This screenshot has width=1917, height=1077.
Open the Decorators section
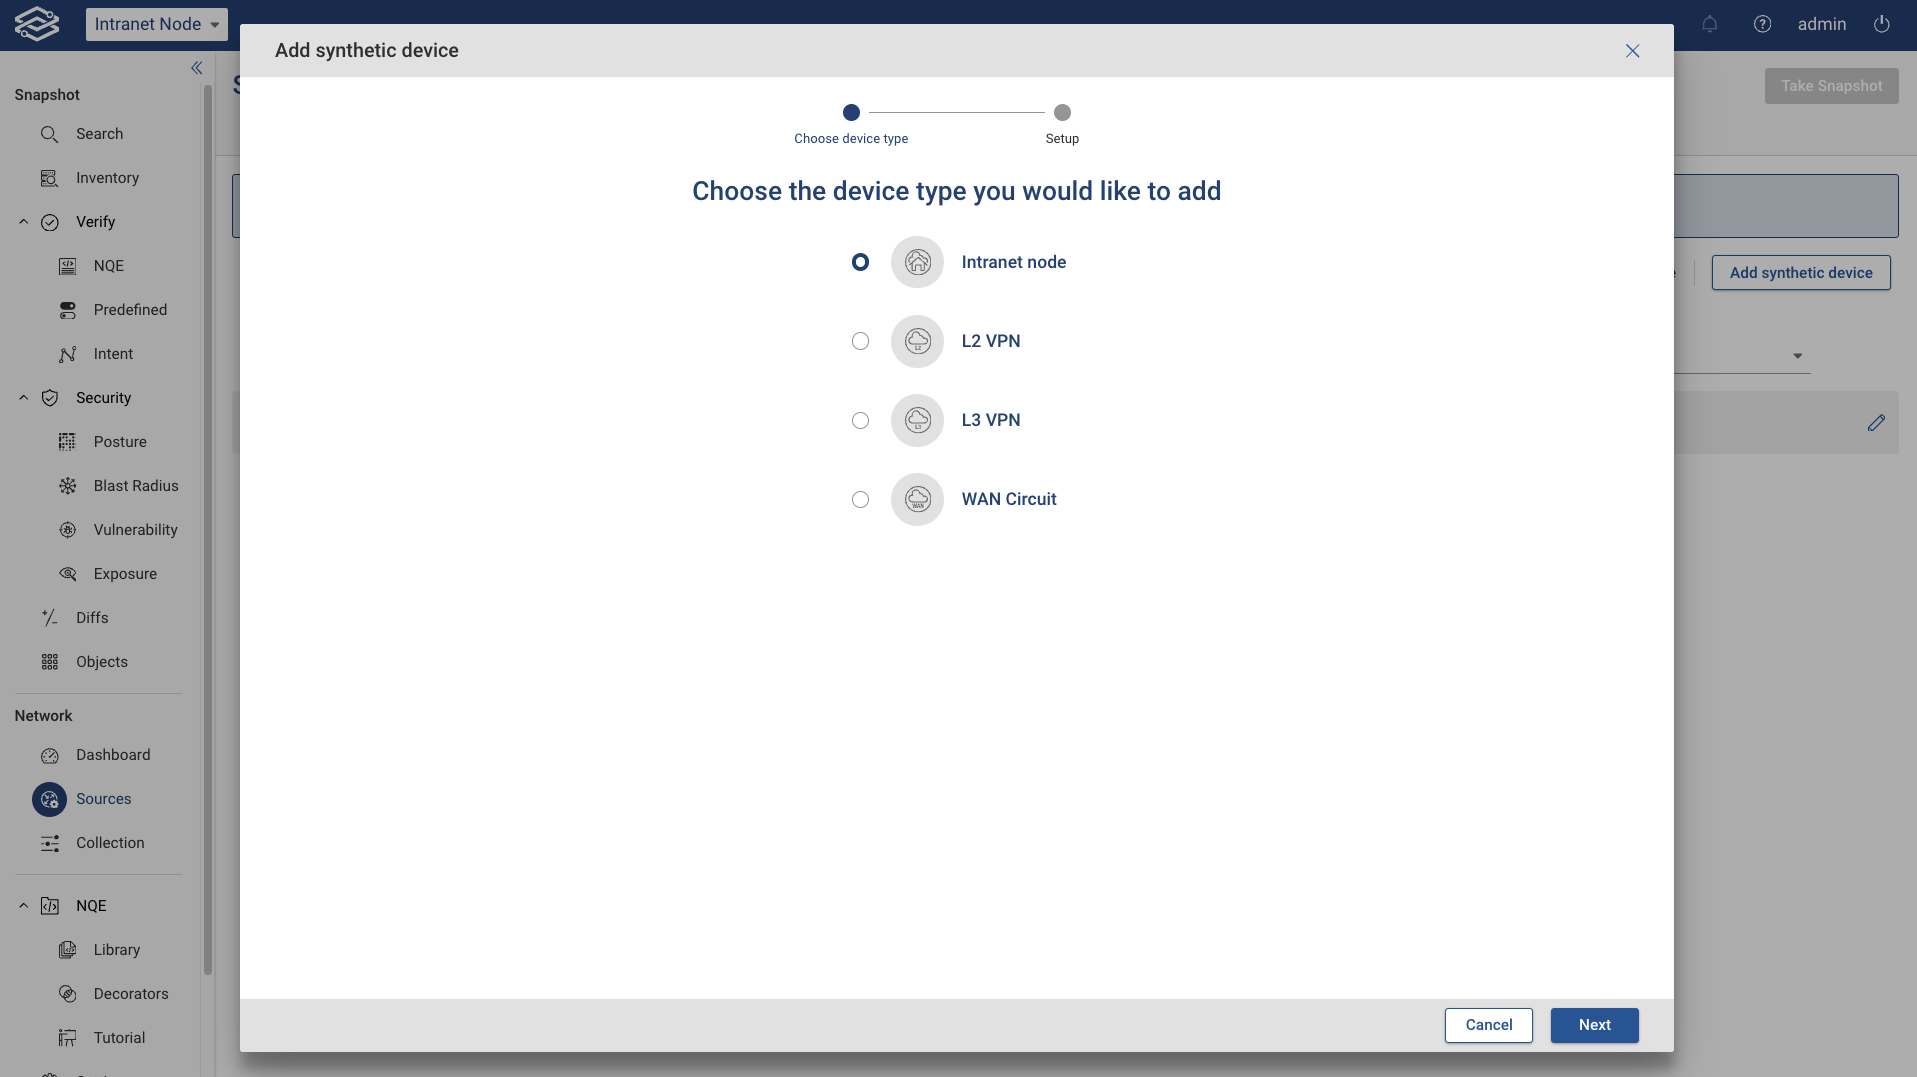click(x=131, y=993)
